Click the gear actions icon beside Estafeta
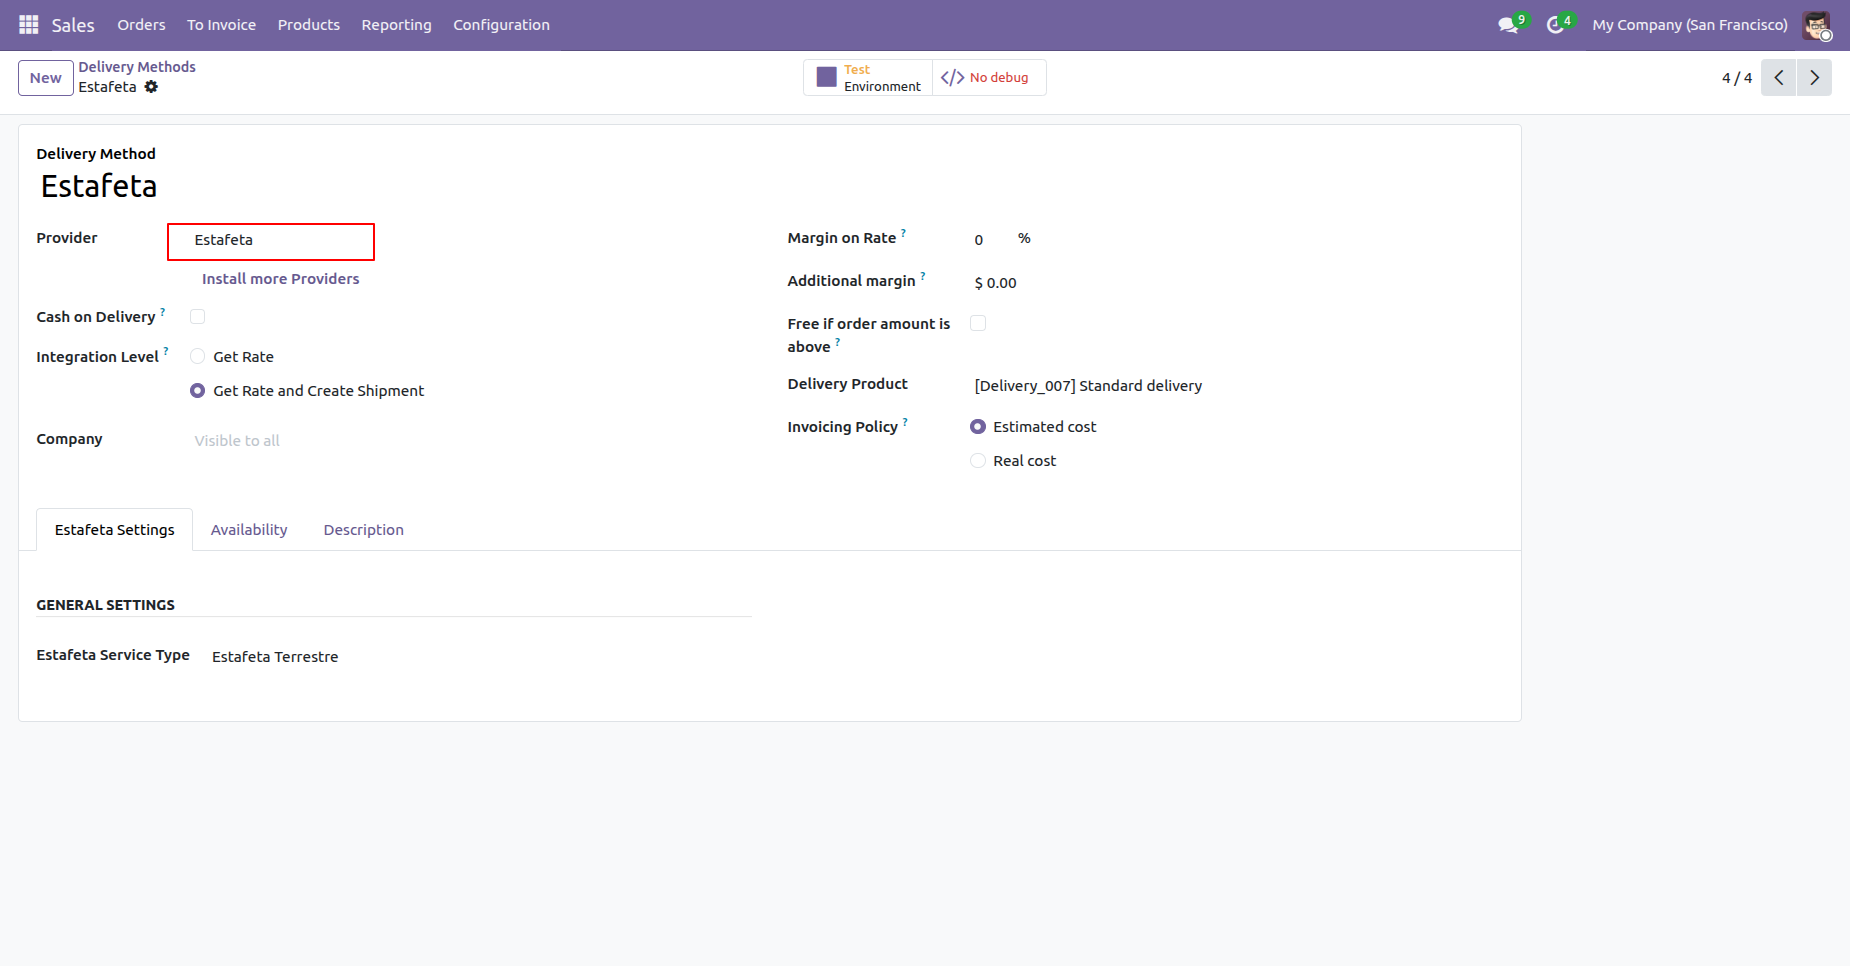This screenshot has width=1850, height=966. (151, 87)
